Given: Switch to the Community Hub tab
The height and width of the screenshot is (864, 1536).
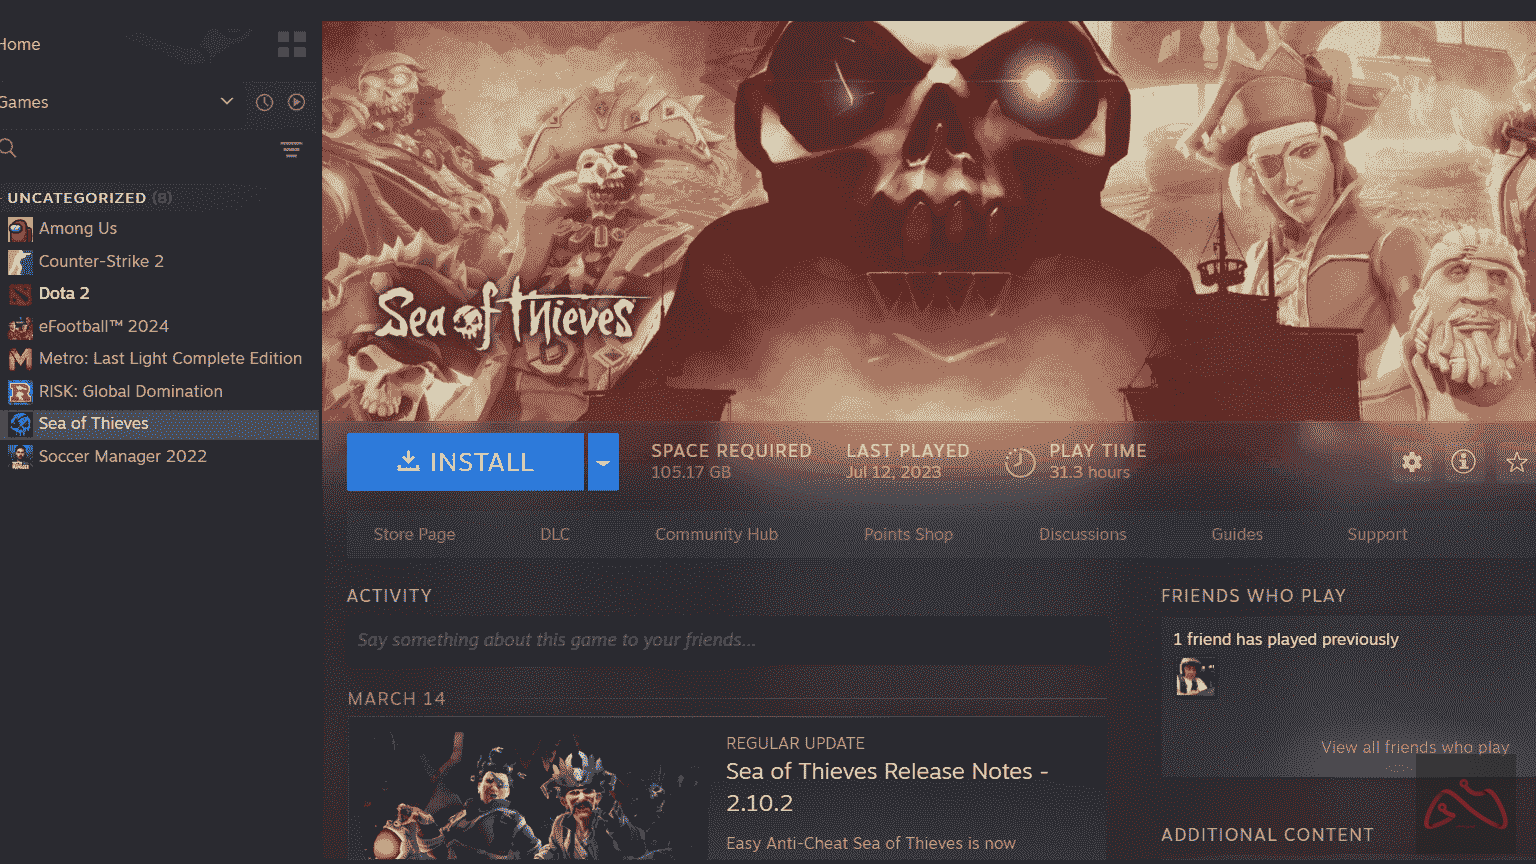Looking at the screenshot, I should click(x=716, y=534).
